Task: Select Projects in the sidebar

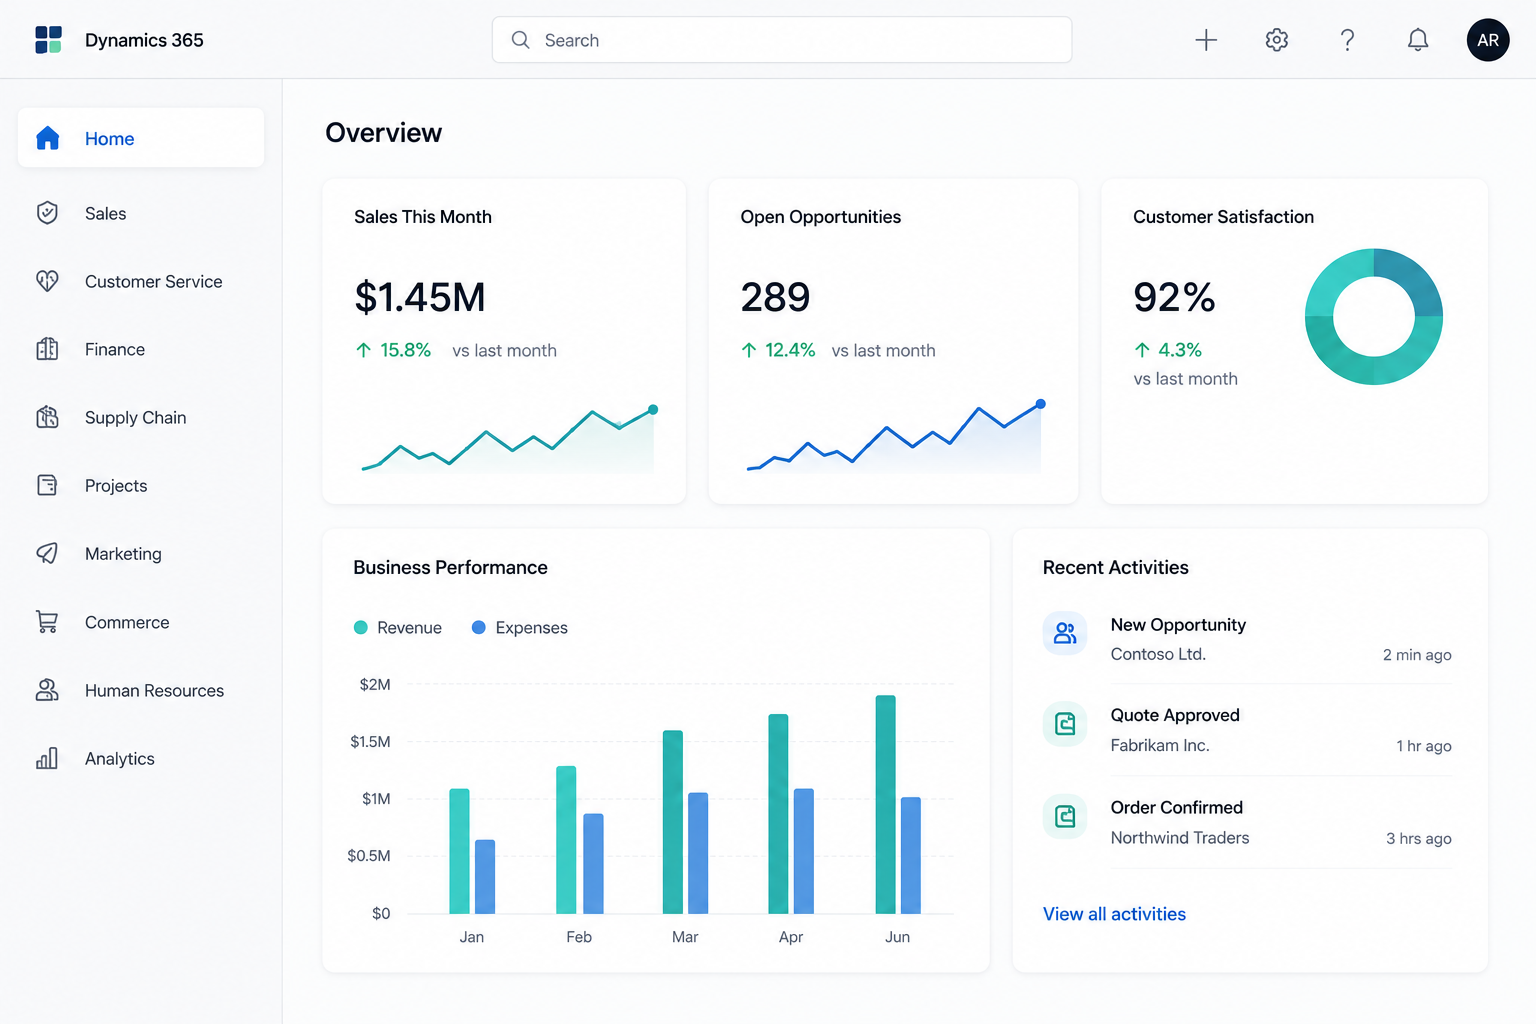Action: pyautogui.click(x=141, y=485)
